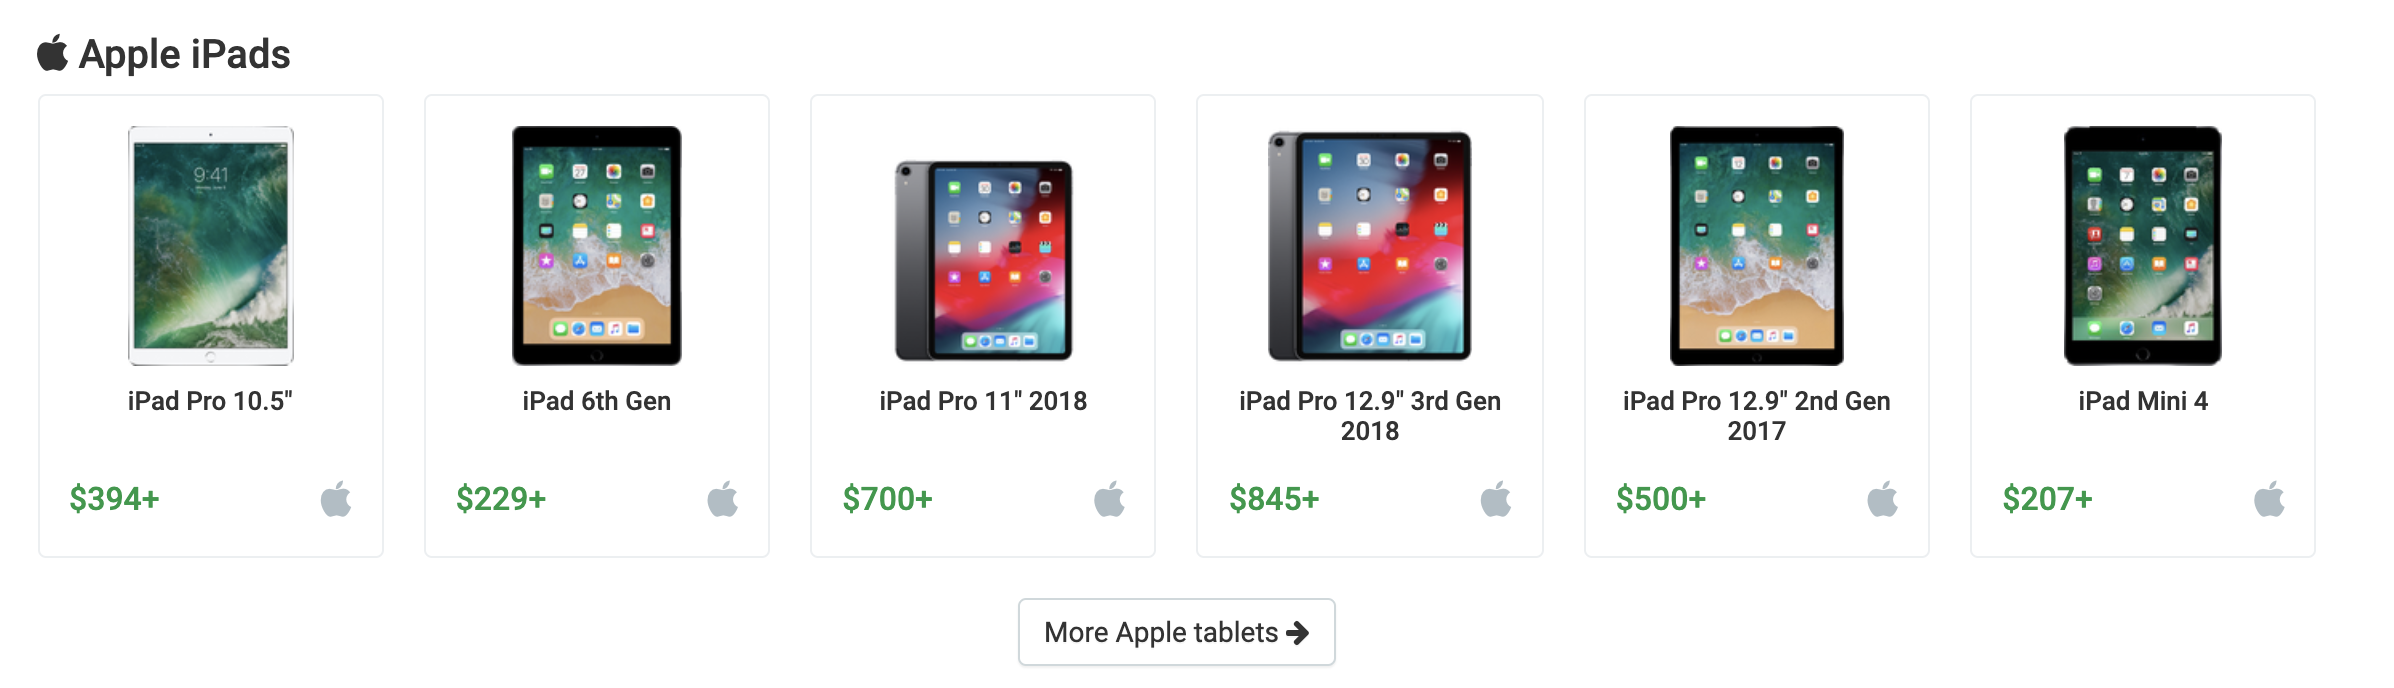Open the iPad Pro 10.5" product image
The width and height of the screenshot is (2394, 688).
click(211, 245)
